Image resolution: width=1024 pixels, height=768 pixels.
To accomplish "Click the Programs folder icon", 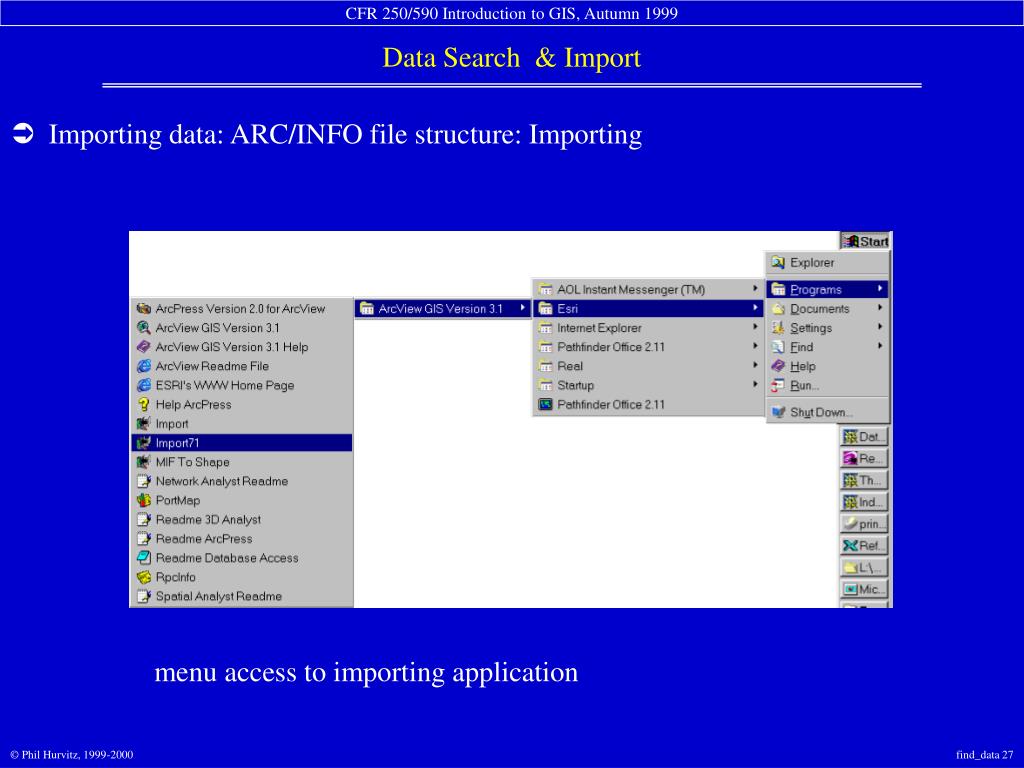I will (x=778, y=289).
